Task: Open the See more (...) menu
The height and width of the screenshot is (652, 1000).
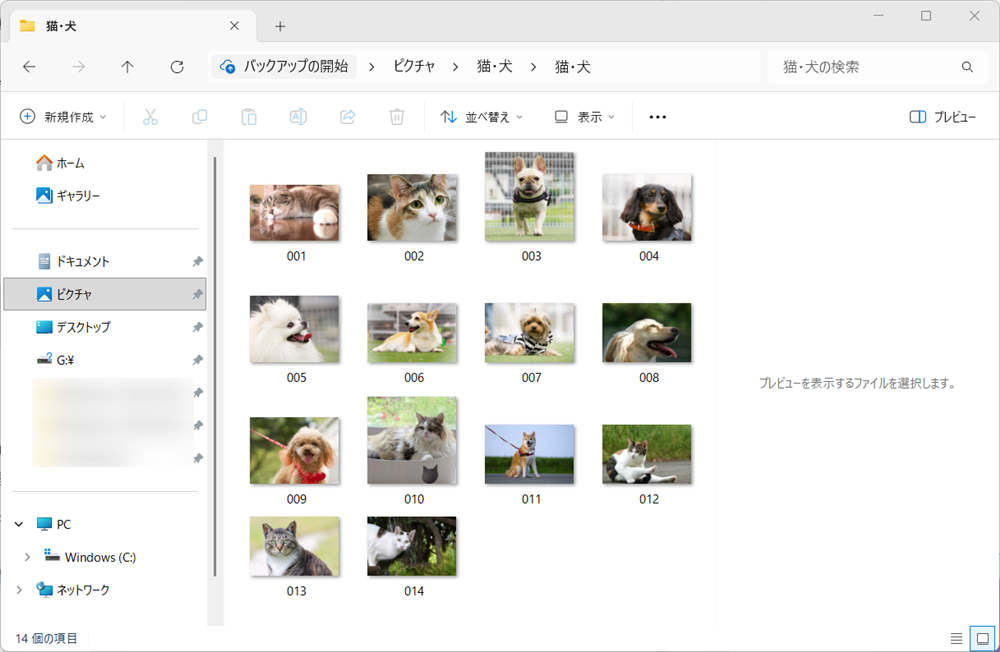Action: pyautogui.click(x=657, y=116)
